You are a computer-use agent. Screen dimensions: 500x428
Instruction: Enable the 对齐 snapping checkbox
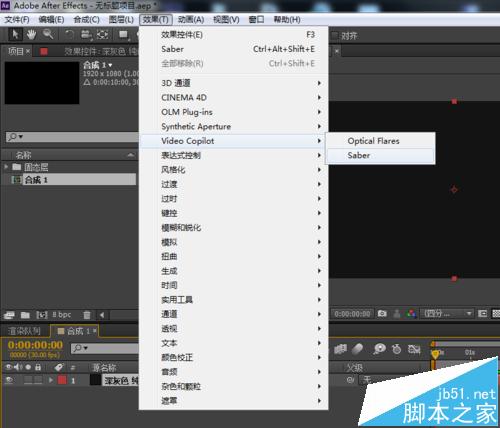point(334,35)
